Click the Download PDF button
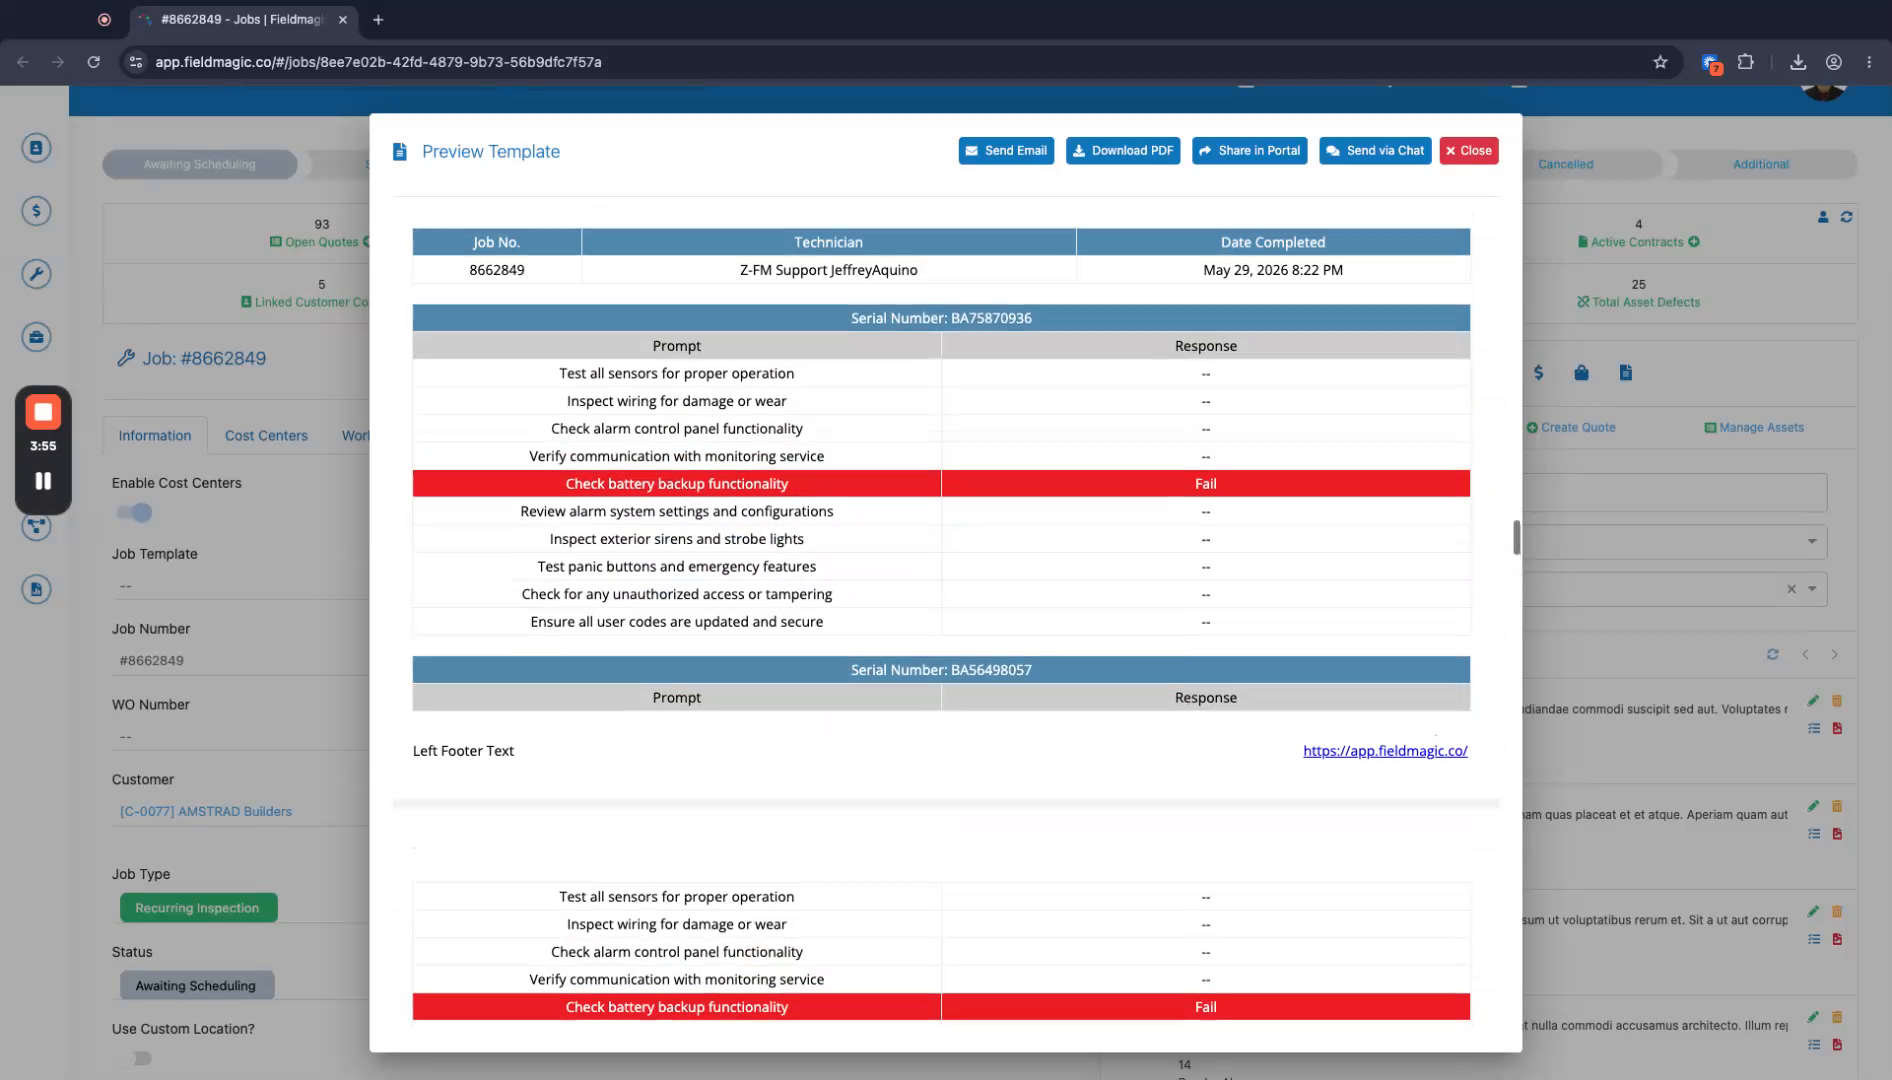 click(1123, 151)
